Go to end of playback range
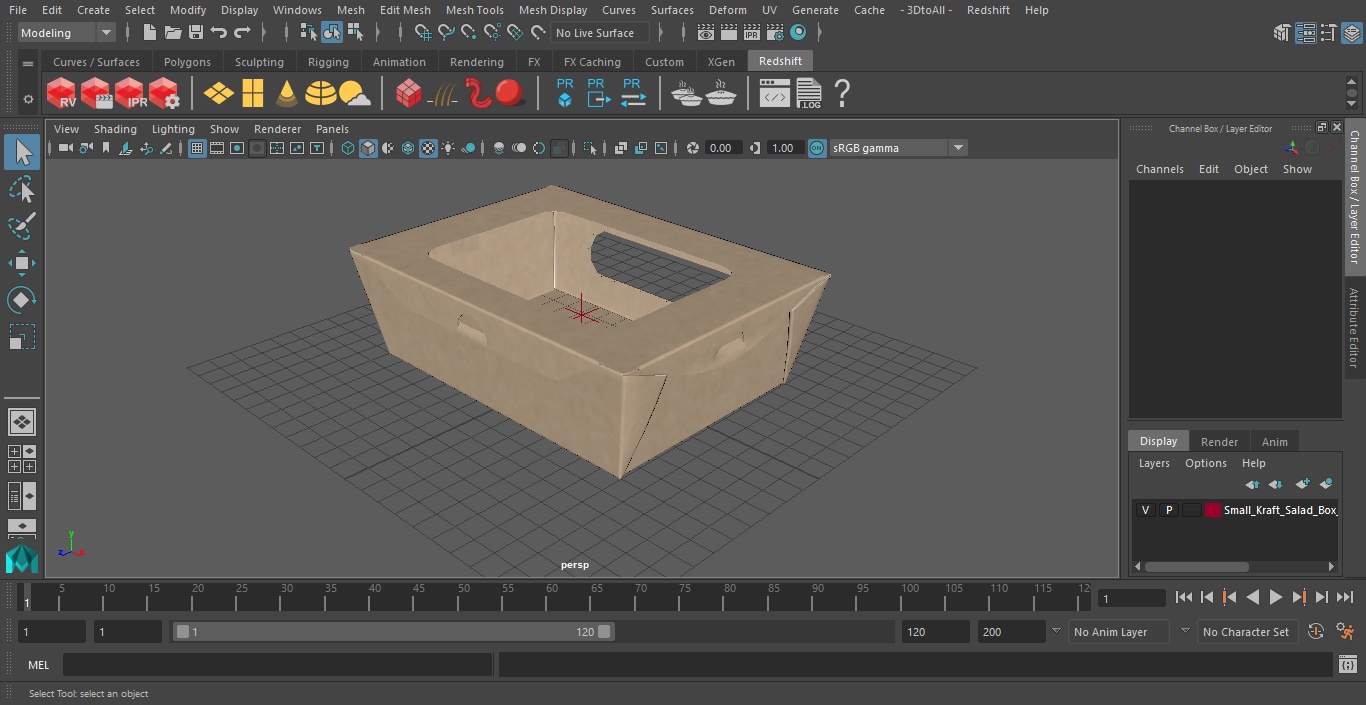This screenshot has width=1366, height=705. click(x=1344, y=597)
